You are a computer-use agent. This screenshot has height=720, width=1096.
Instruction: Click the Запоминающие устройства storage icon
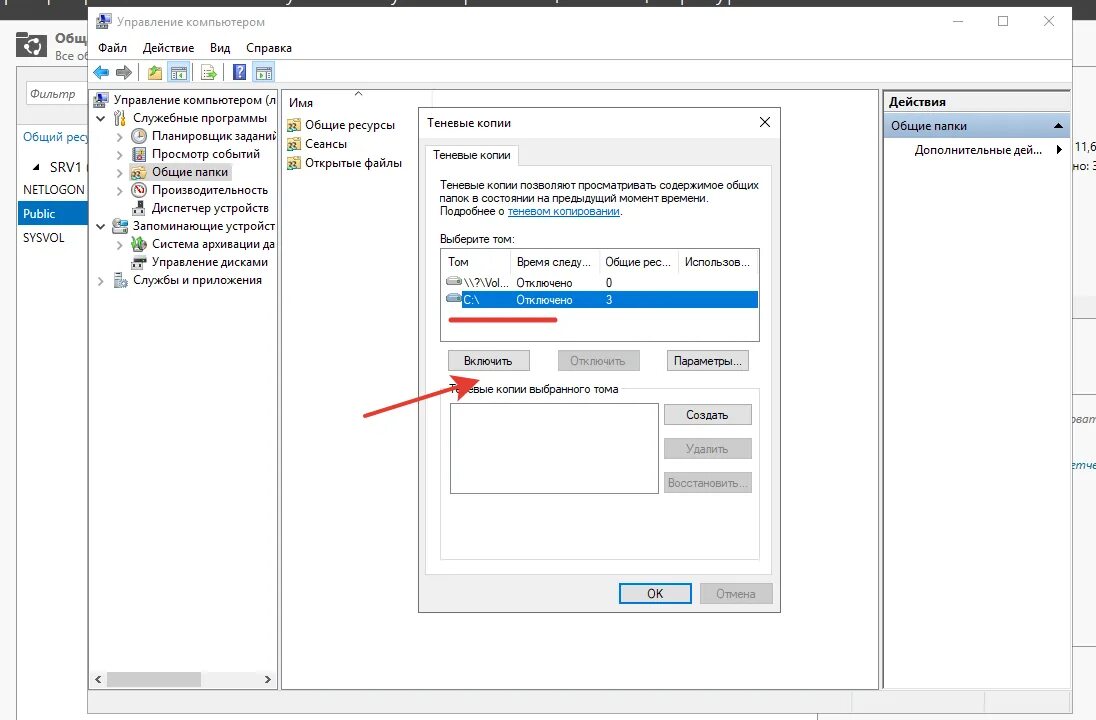120,226
